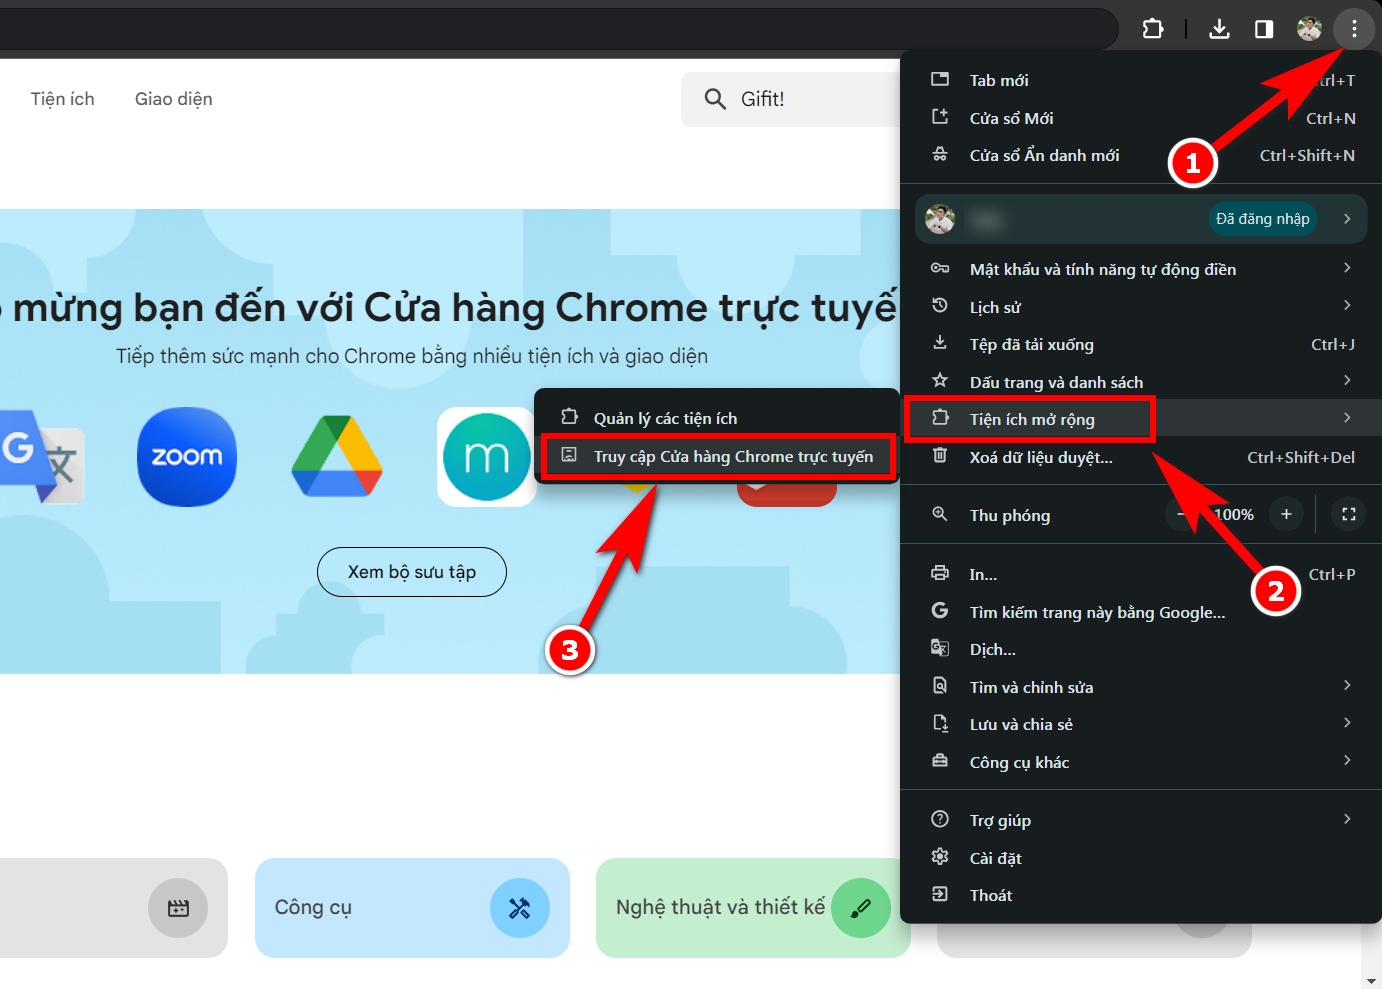Select the Google Drive icon
The height and width of the screenshot is (989, 1382).
337,457
